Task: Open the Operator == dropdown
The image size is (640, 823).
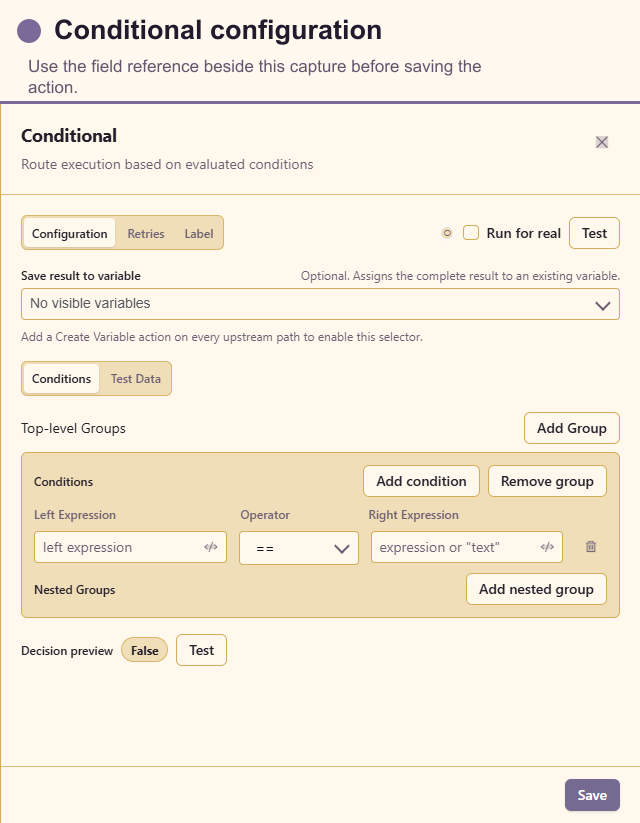Action: tap(299, 548)
